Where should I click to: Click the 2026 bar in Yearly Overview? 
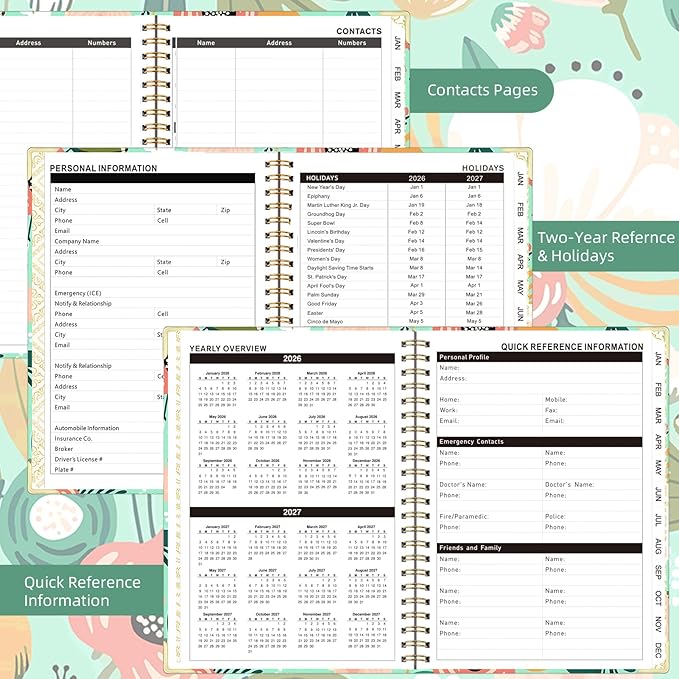(292, 359)
